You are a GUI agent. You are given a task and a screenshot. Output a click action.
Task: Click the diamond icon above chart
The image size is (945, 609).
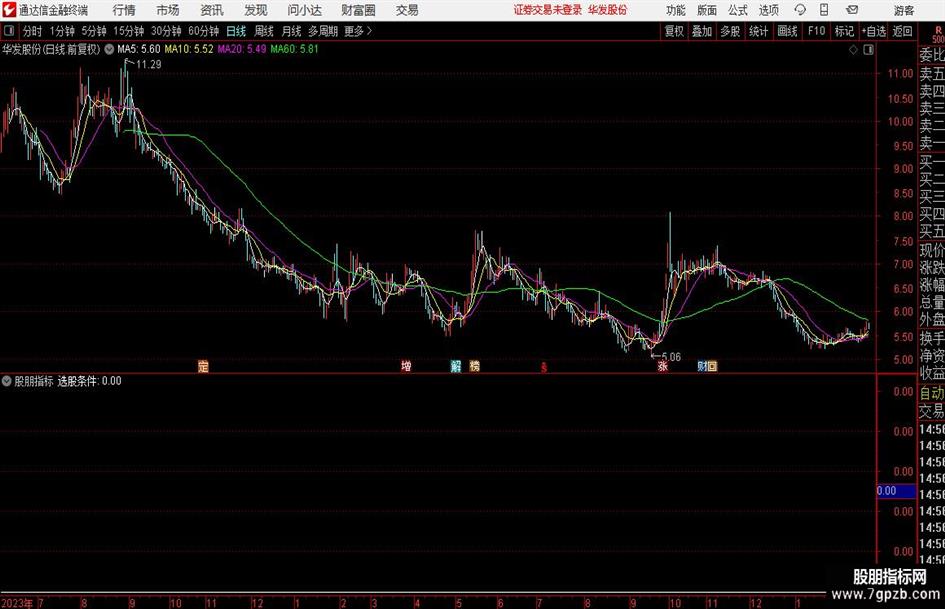853,50
